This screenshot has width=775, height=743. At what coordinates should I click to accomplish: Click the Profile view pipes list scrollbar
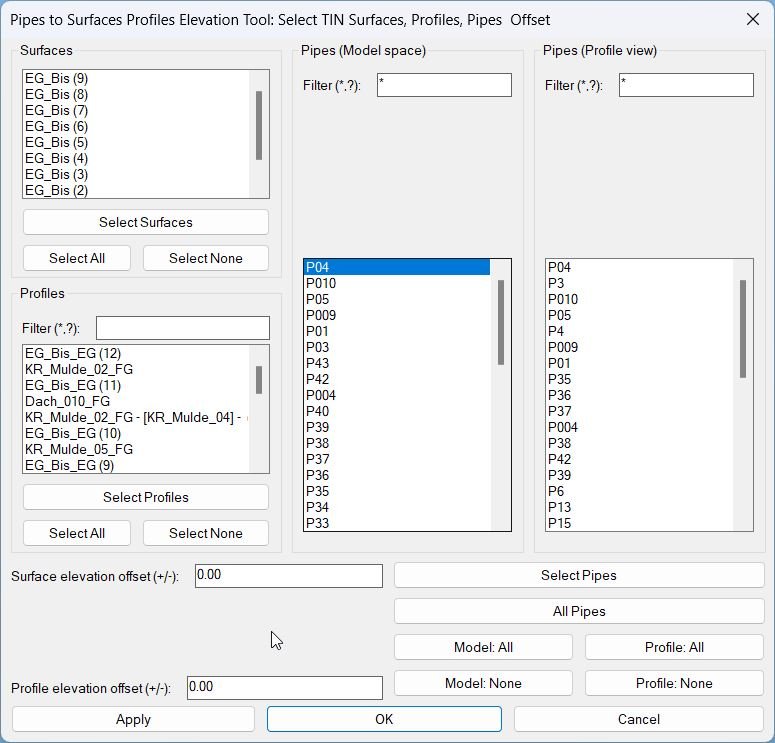click(x=742, y=329)
